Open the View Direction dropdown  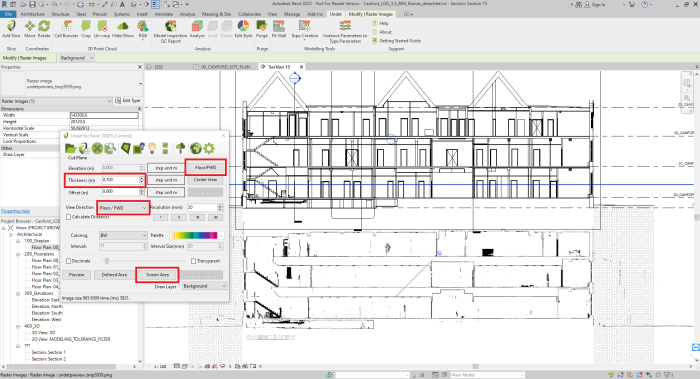[123, 208]
